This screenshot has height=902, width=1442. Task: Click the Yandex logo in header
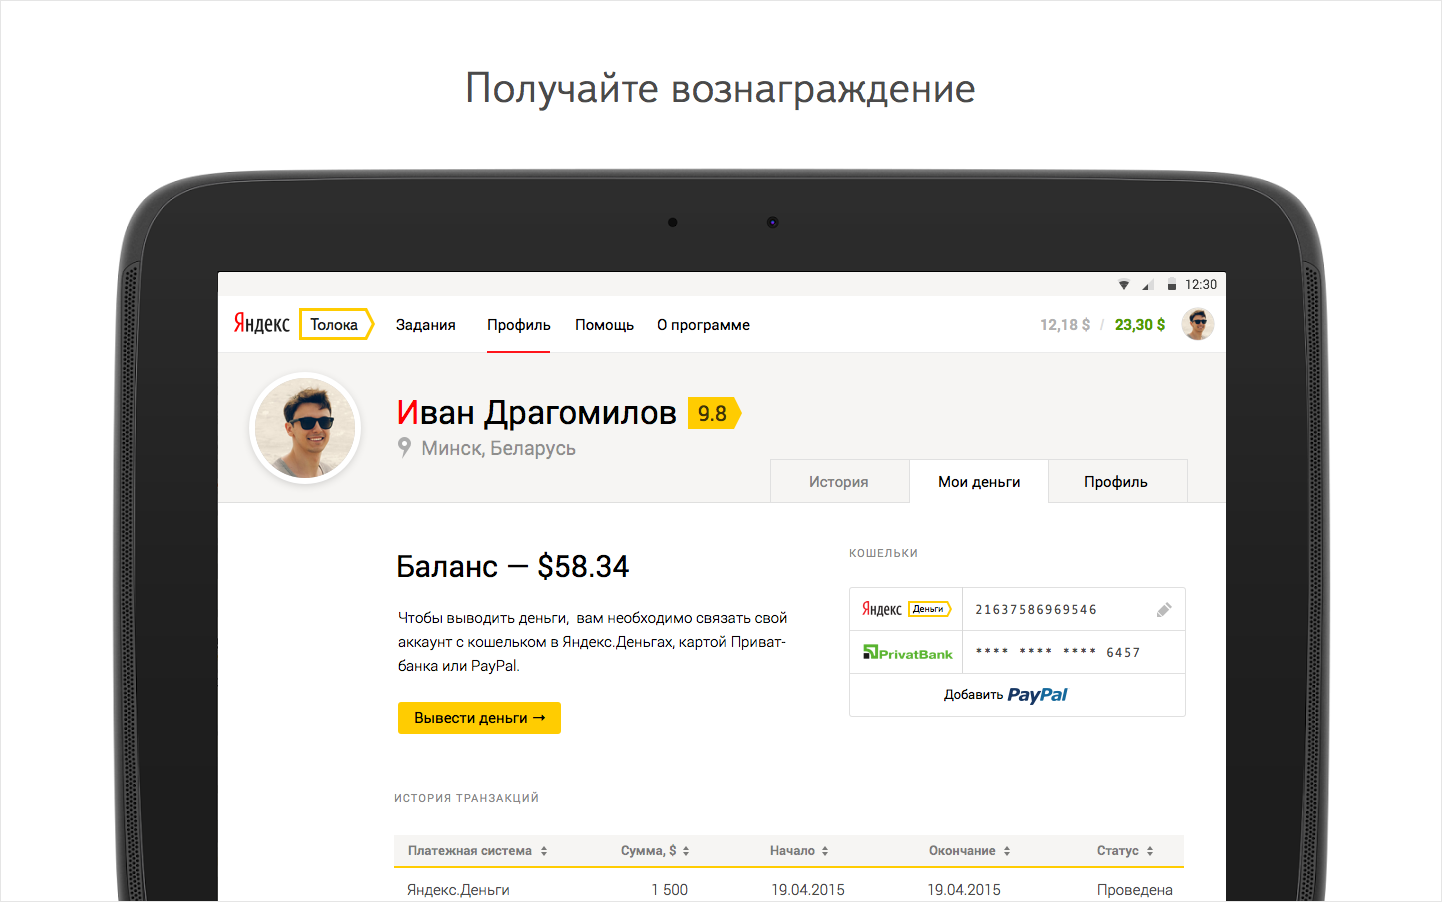261,324
